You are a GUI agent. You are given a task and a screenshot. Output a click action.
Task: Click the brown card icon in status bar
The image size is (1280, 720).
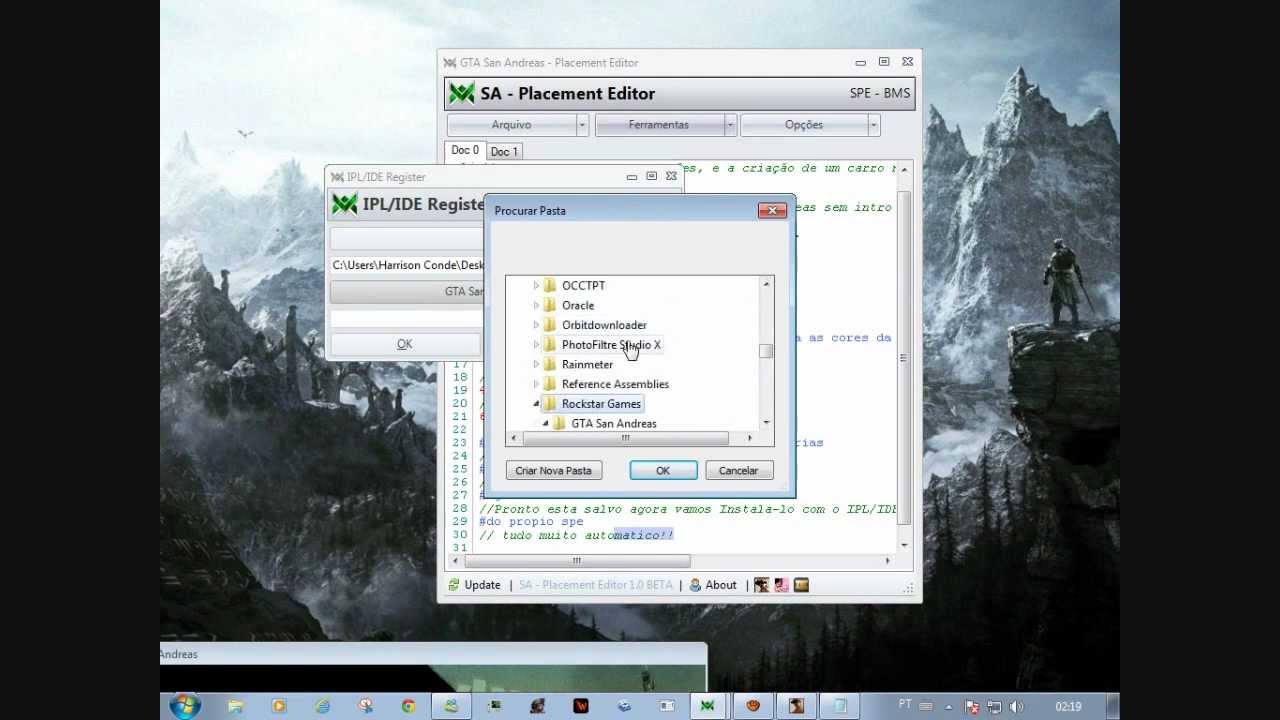tap(800, 585)
